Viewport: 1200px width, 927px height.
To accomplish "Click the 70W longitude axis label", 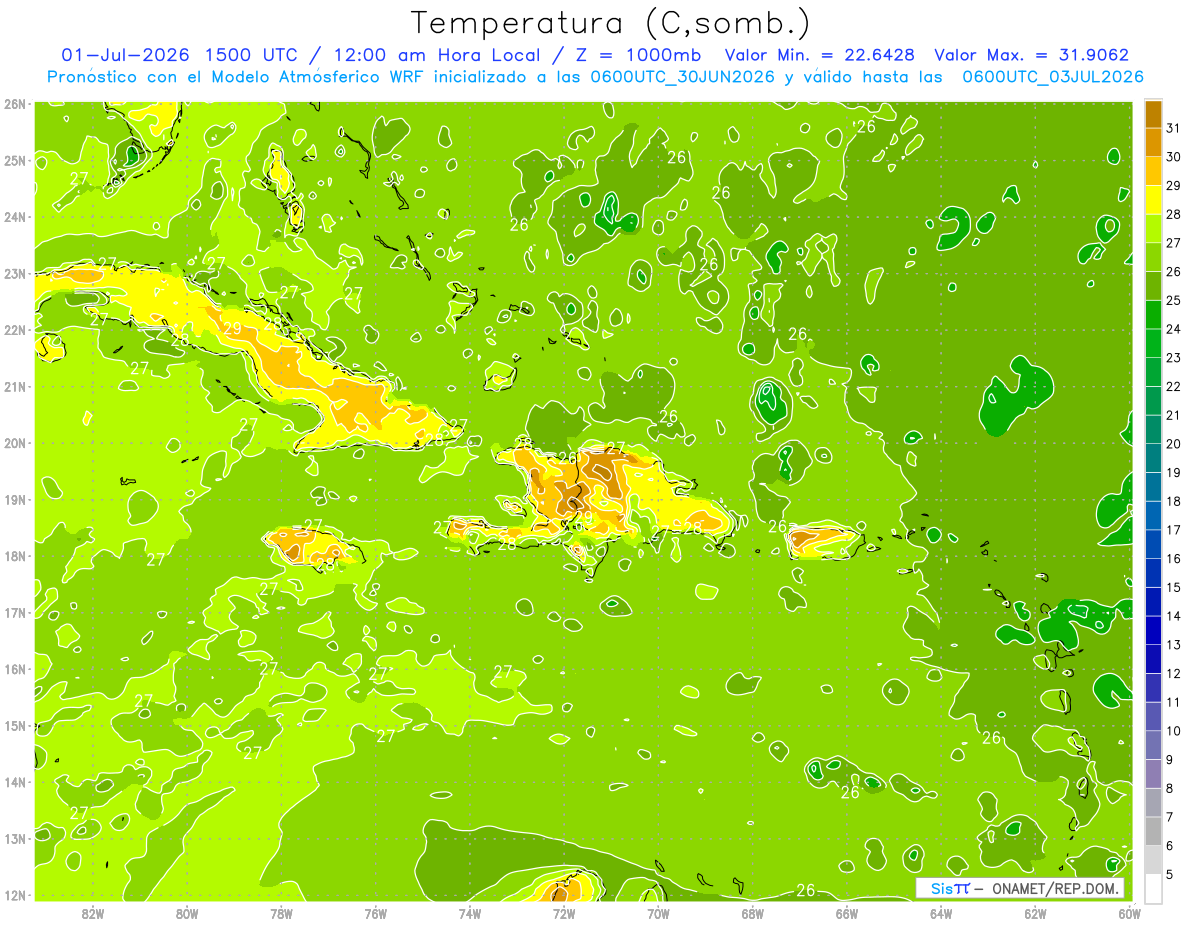I will 658,913.
